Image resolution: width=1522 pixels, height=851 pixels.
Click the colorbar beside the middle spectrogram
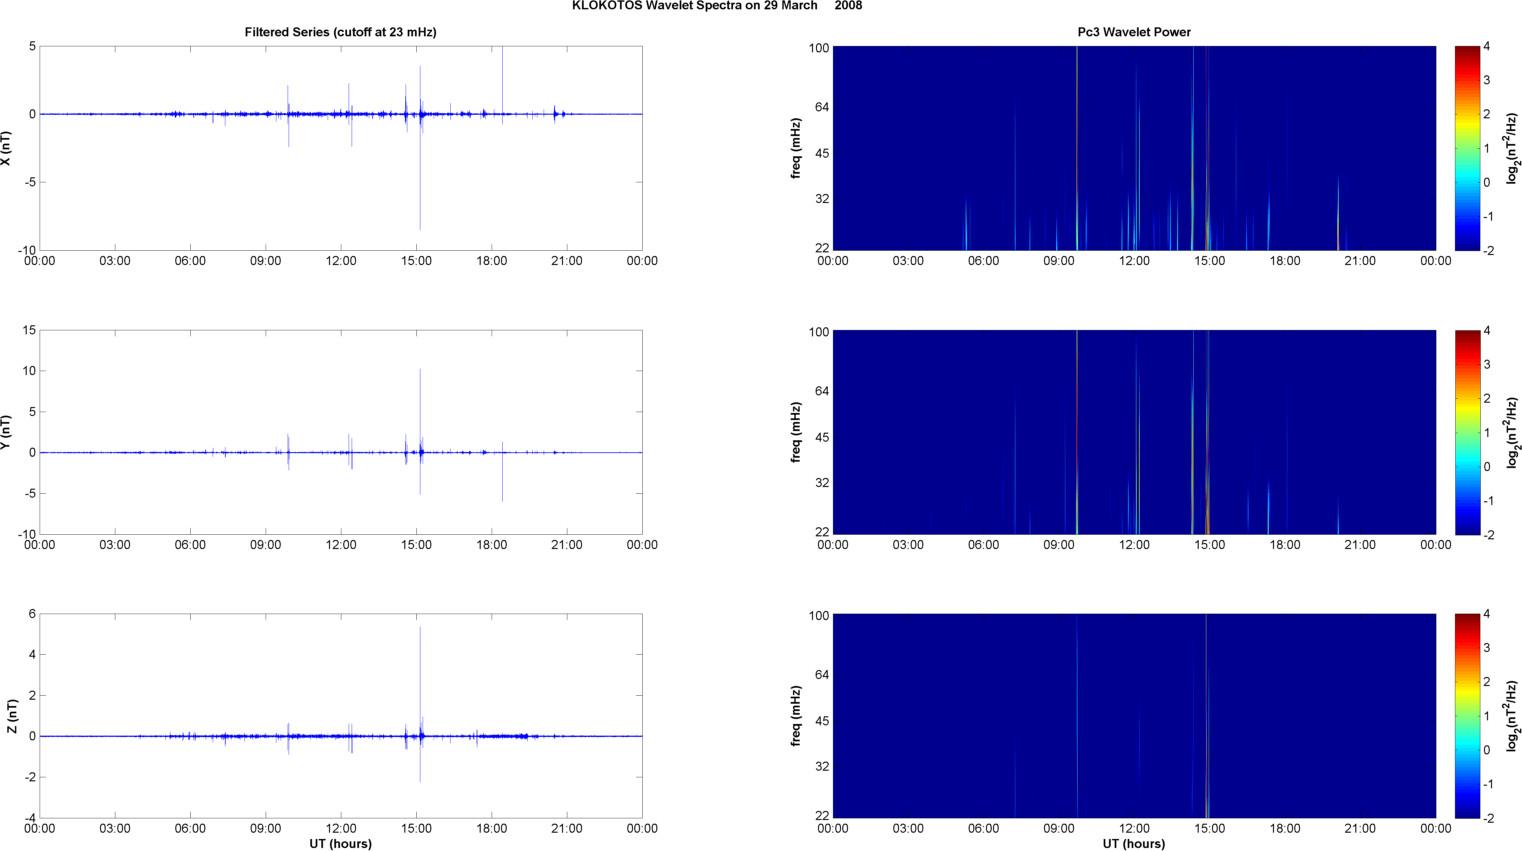(x=1466, y=432)
